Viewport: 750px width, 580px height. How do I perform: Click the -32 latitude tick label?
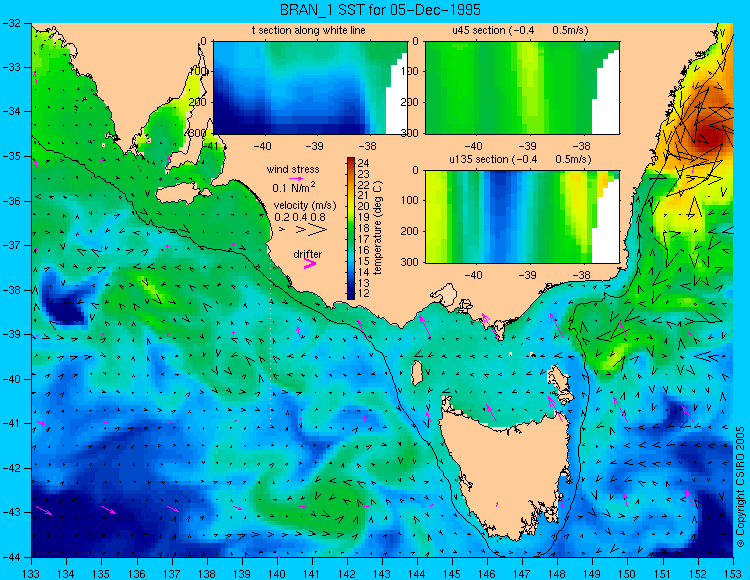click(x=11, y=23)
